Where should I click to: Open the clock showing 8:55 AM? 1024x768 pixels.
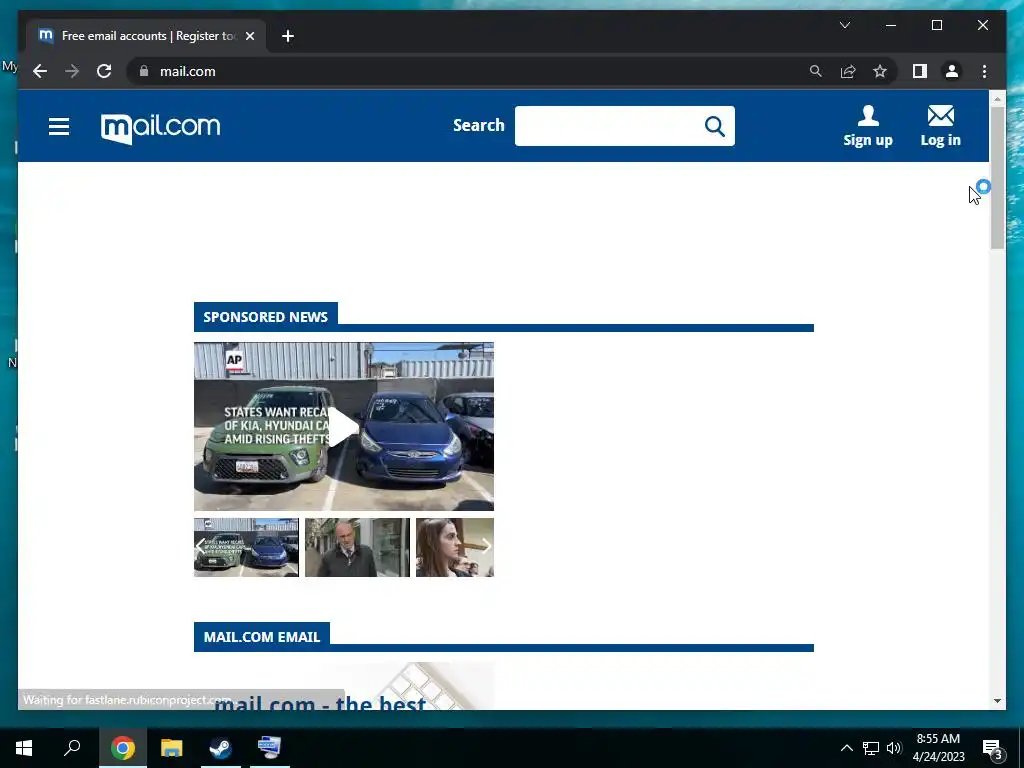[938, 748]
